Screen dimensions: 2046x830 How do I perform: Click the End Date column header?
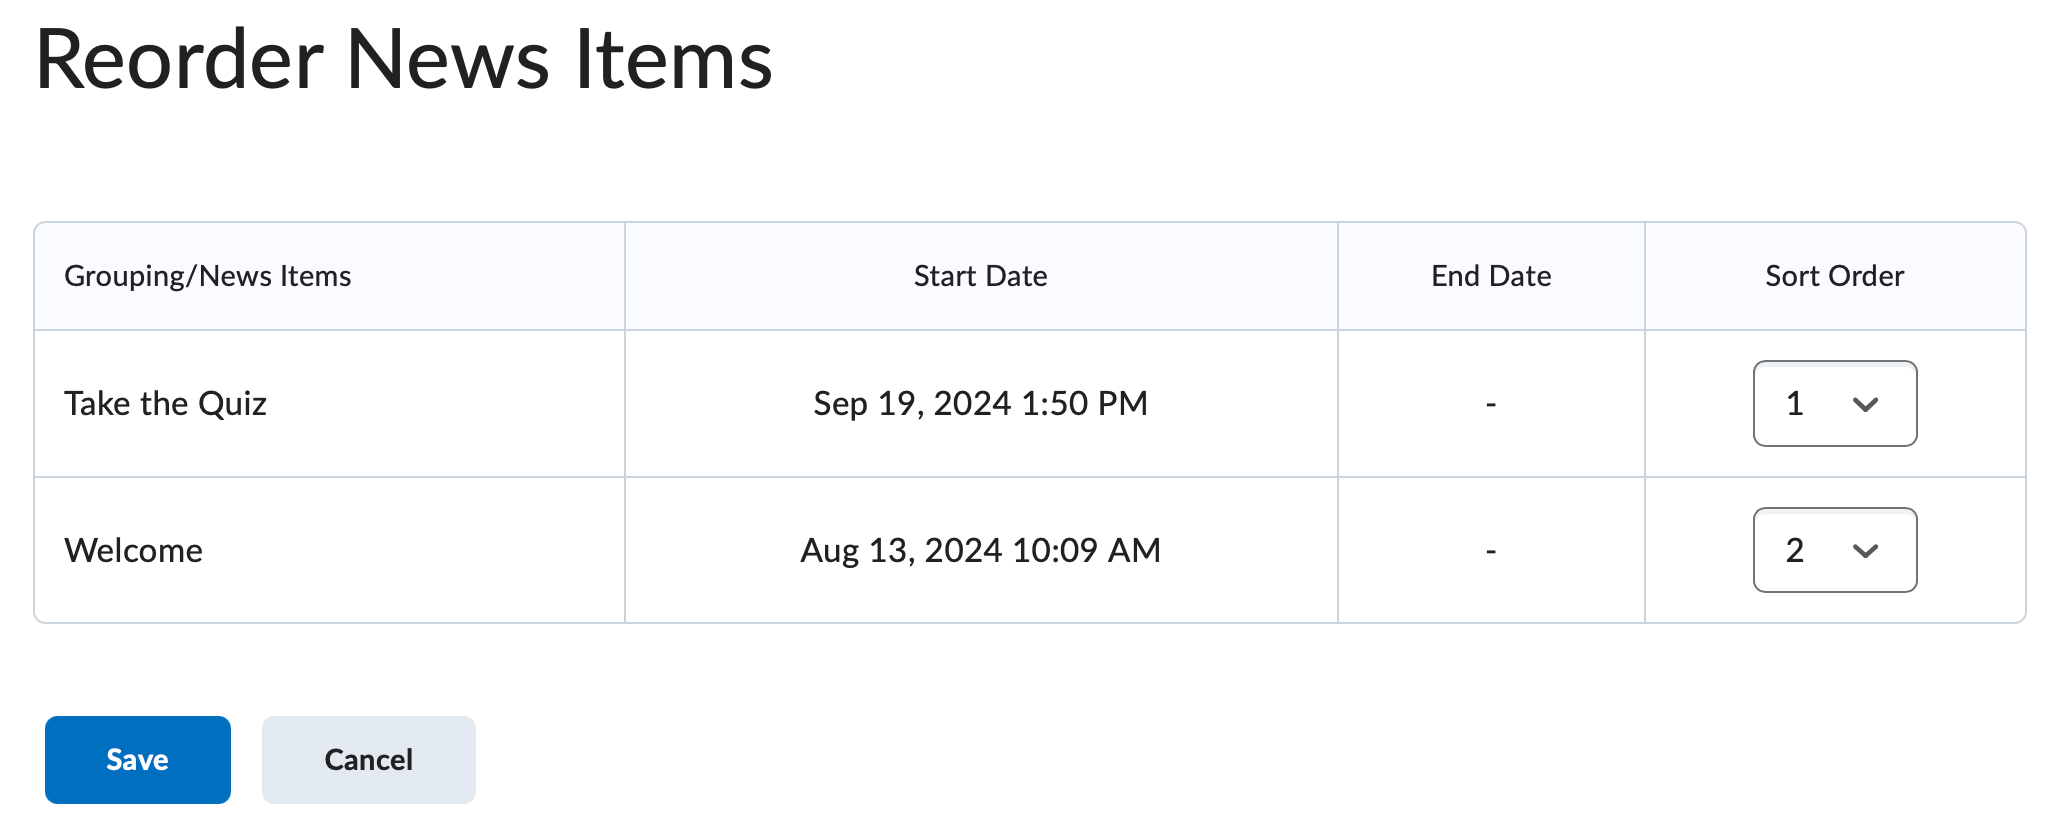(1489, 276)
